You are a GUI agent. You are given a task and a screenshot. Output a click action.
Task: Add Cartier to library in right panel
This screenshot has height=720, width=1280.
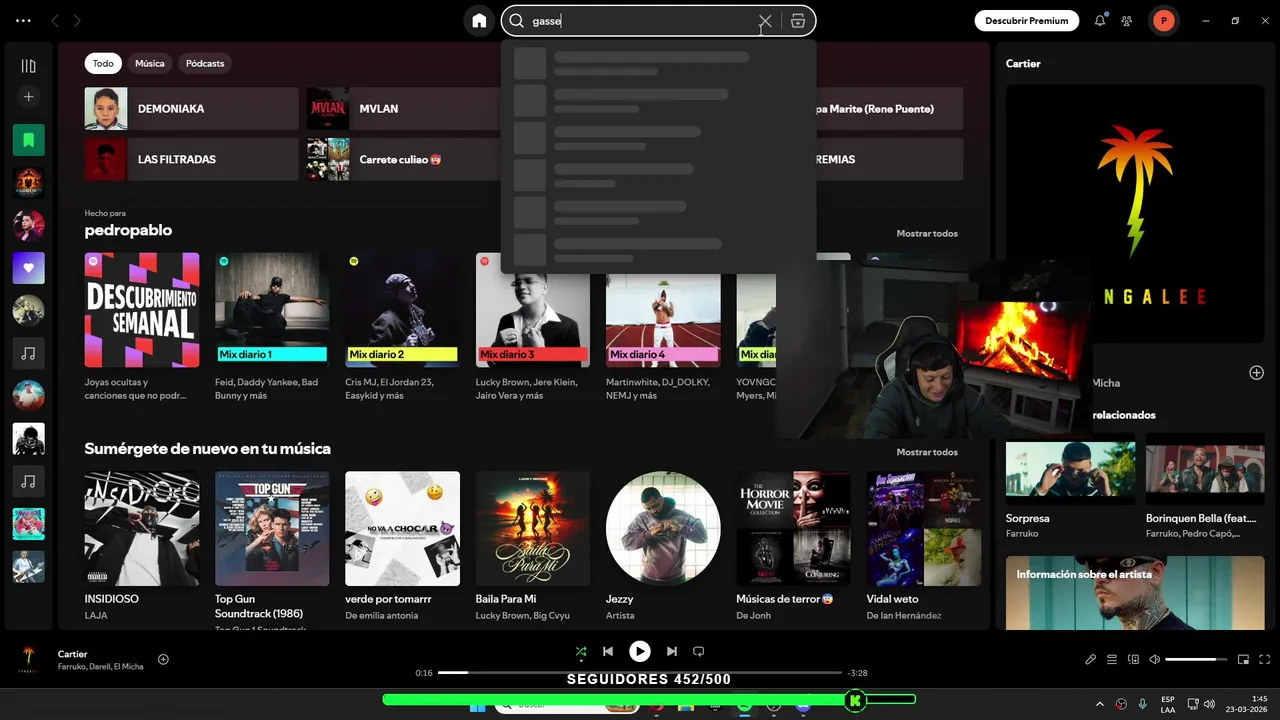(1256, 372)
